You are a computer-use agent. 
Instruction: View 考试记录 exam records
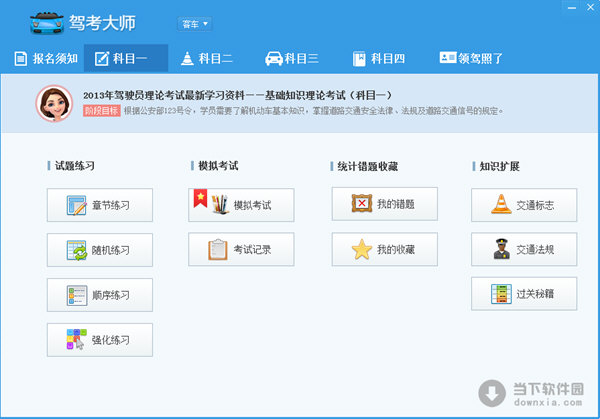[x=241, y=249]
